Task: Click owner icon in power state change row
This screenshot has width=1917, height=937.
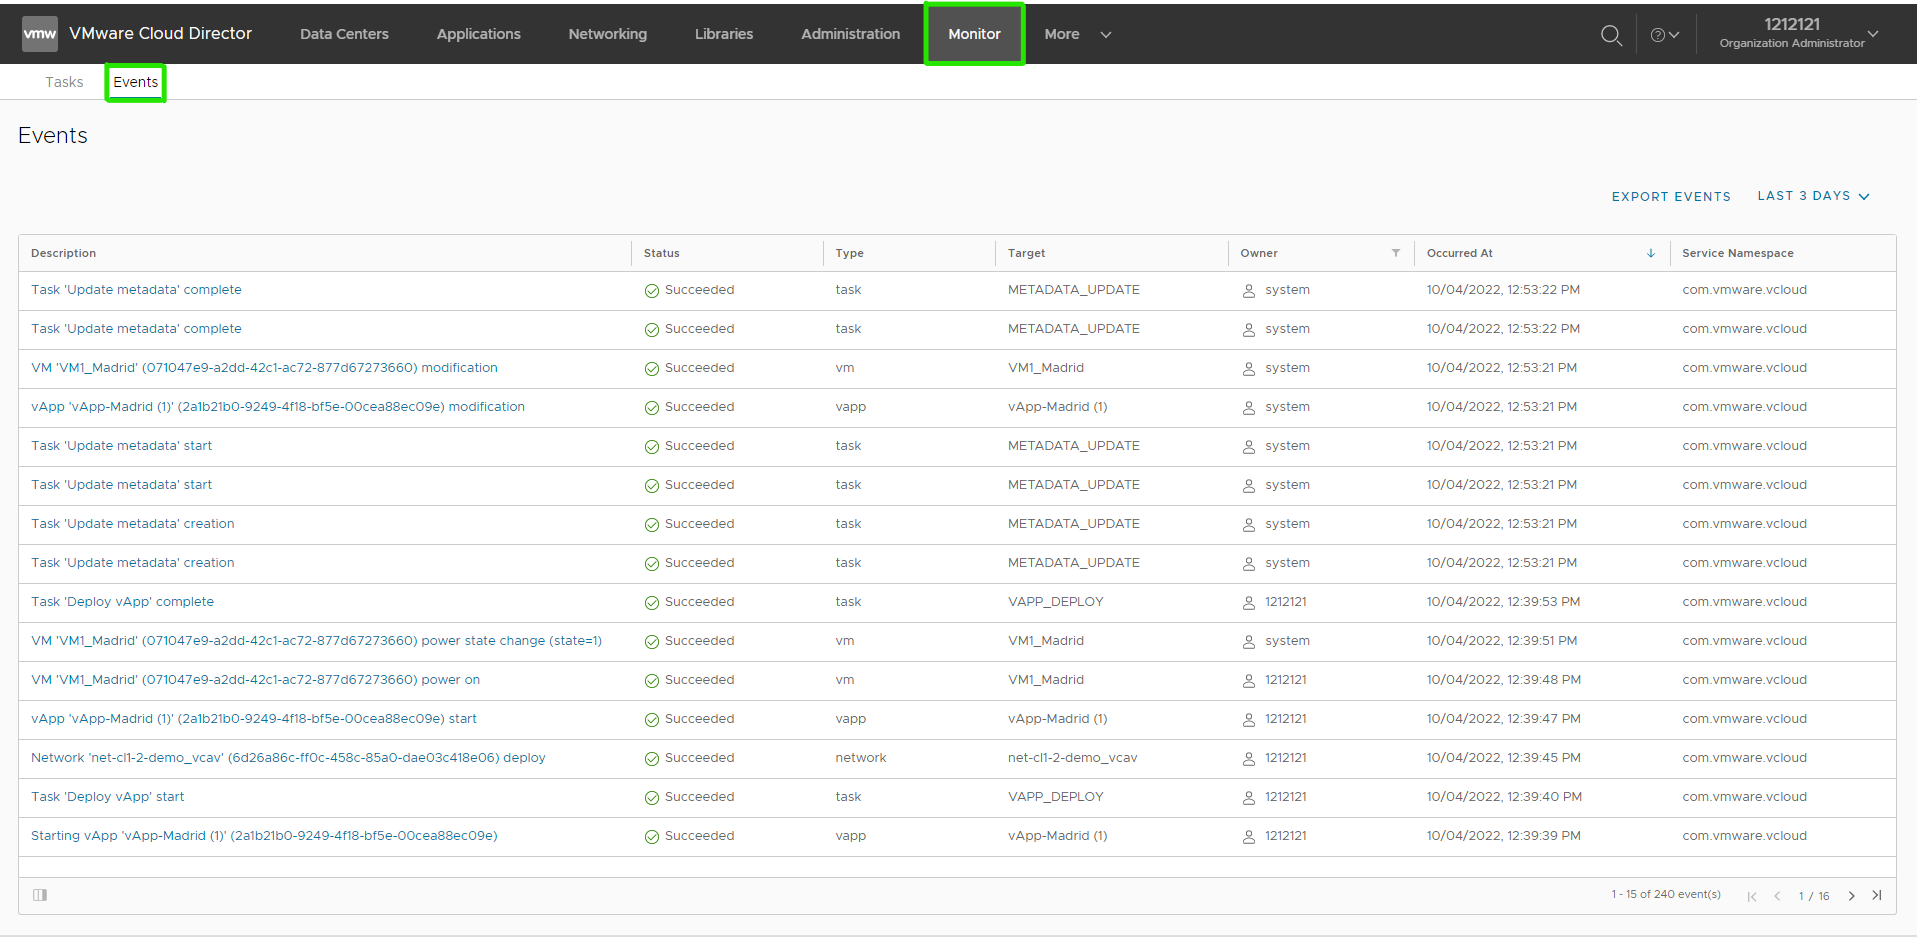Action: [1249, 642]
